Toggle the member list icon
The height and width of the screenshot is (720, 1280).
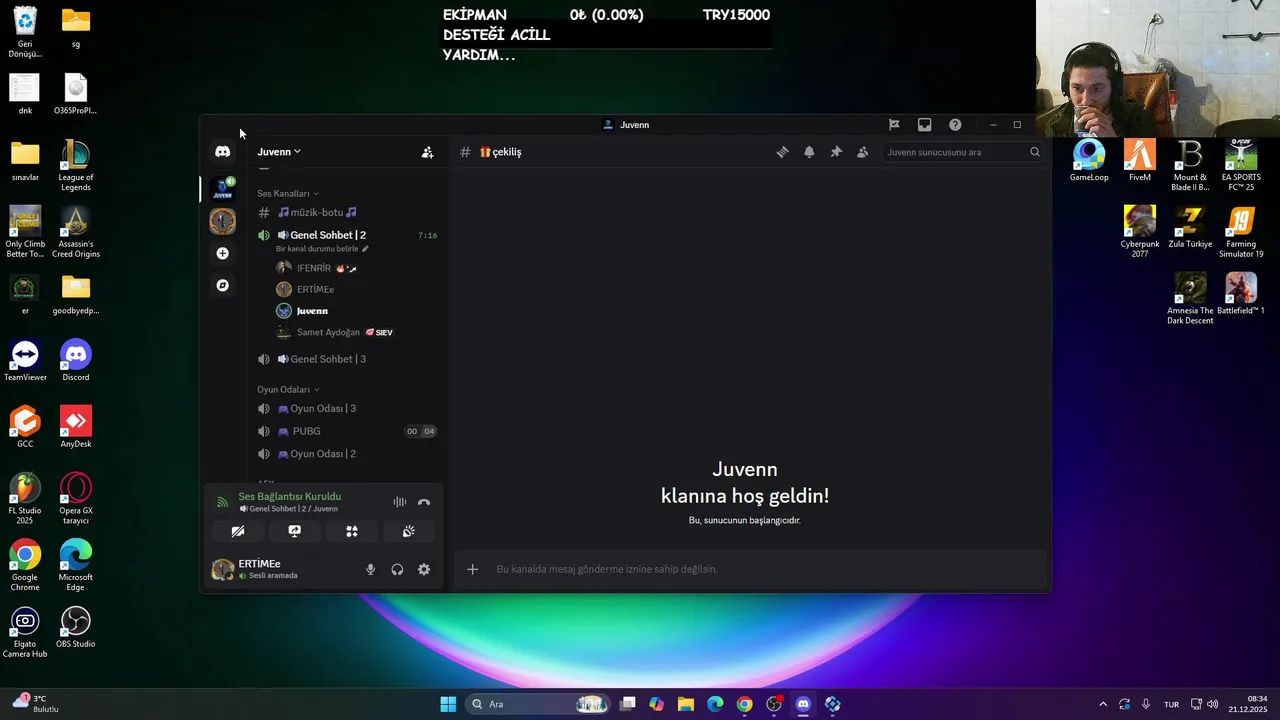pyautogui.click(x=862, y=152)
